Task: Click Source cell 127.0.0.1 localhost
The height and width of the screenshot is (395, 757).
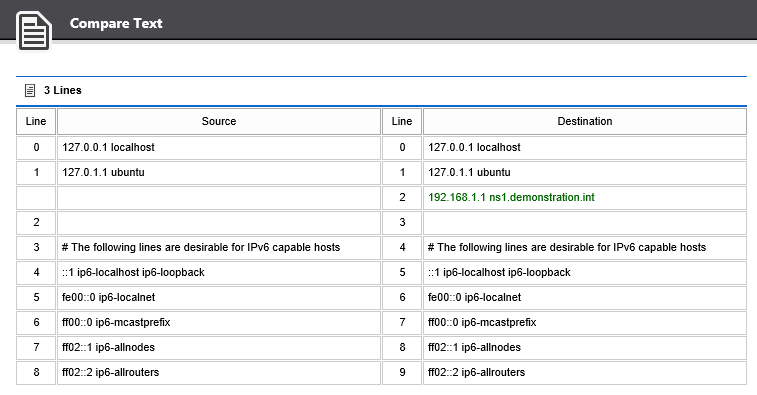Action: click(x=219, y=147)
